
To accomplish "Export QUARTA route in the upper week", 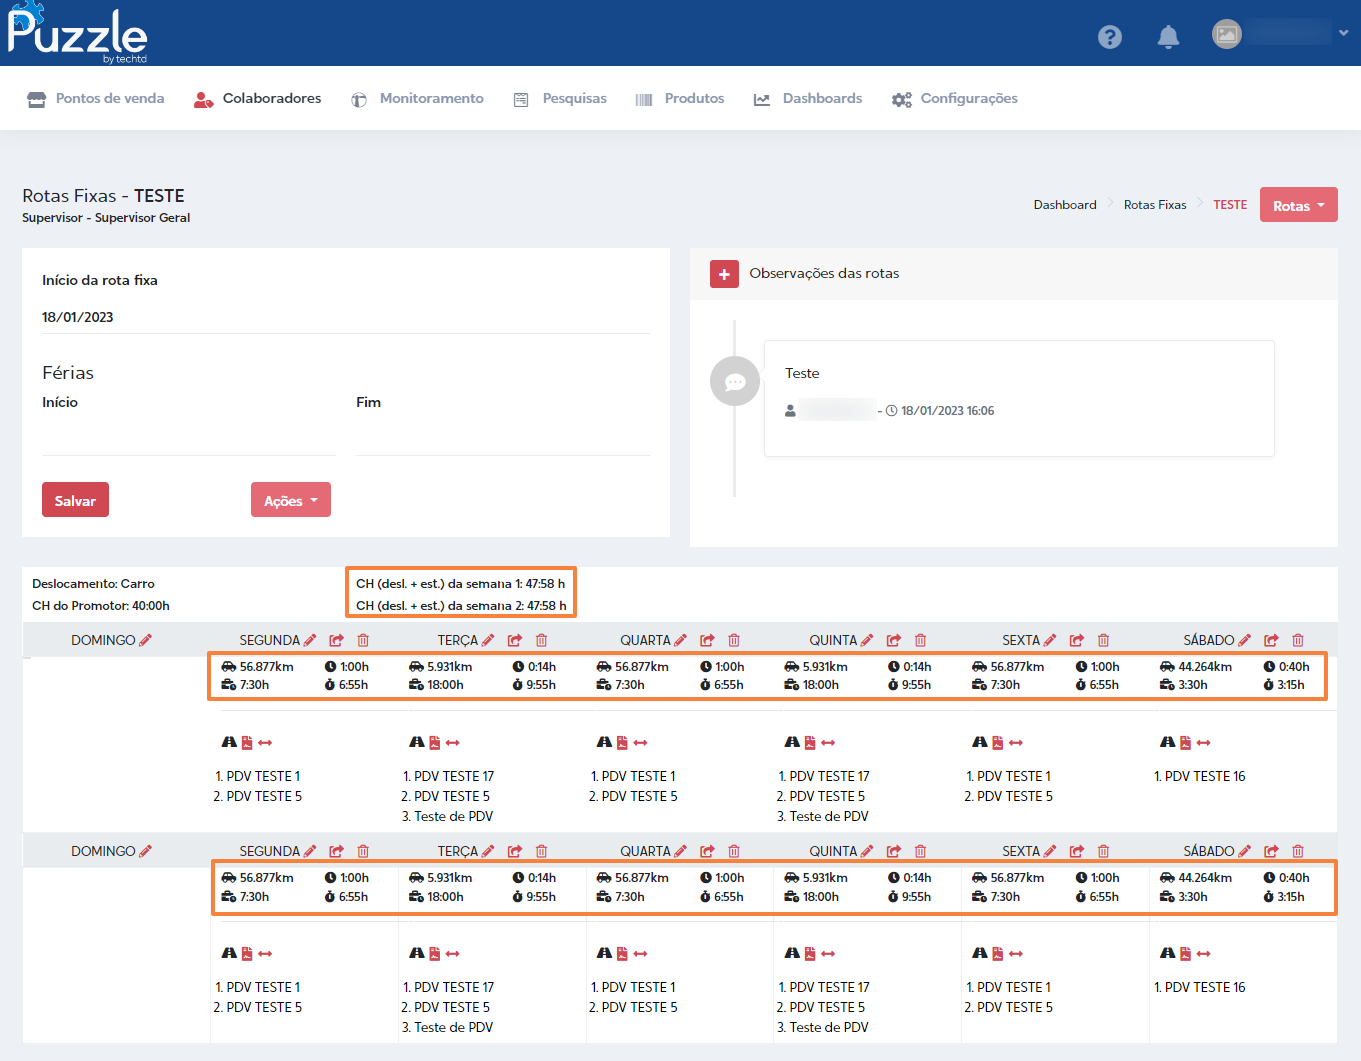I will [x=707, y=640].
